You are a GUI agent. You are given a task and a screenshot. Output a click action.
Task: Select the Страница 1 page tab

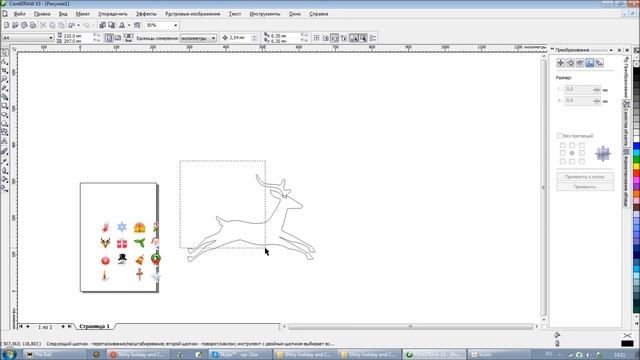[94, 327]
